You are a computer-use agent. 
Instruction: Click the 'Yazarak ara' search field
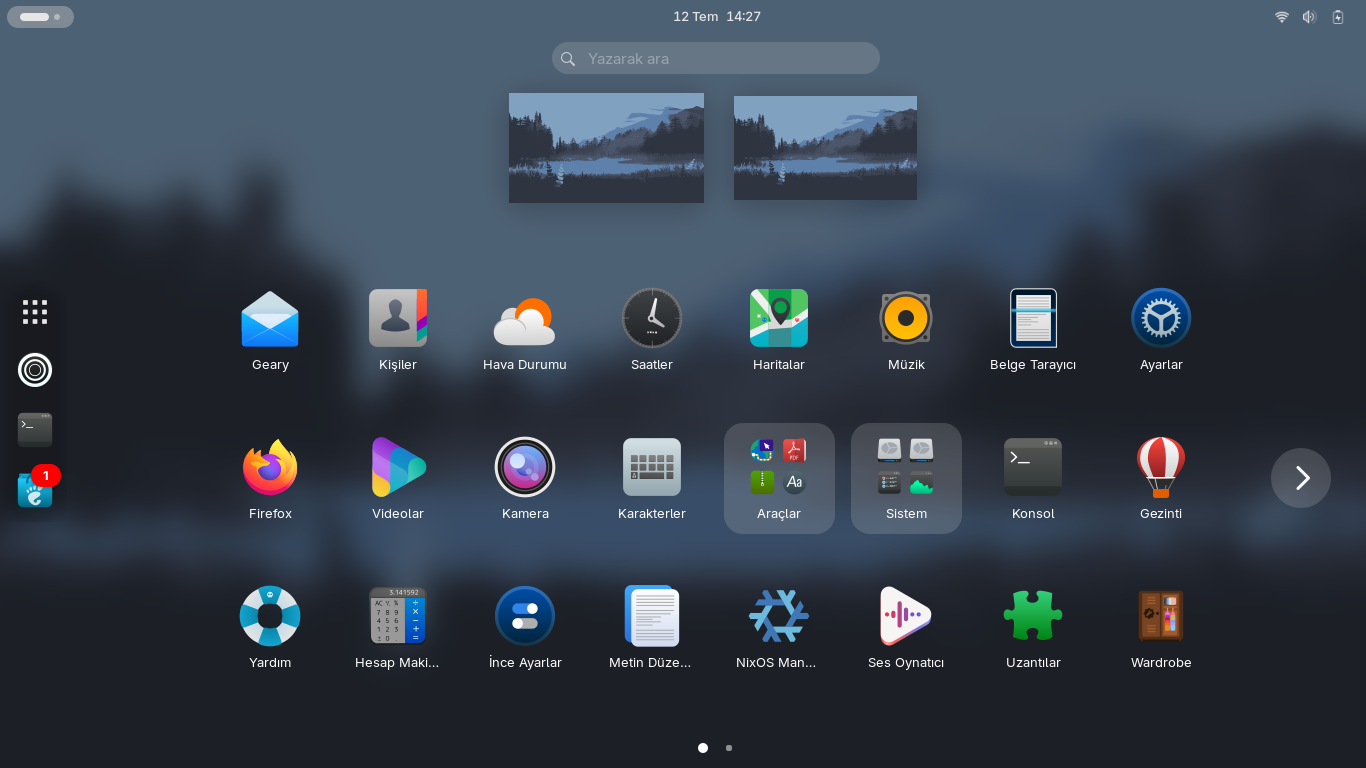point(716,58)
